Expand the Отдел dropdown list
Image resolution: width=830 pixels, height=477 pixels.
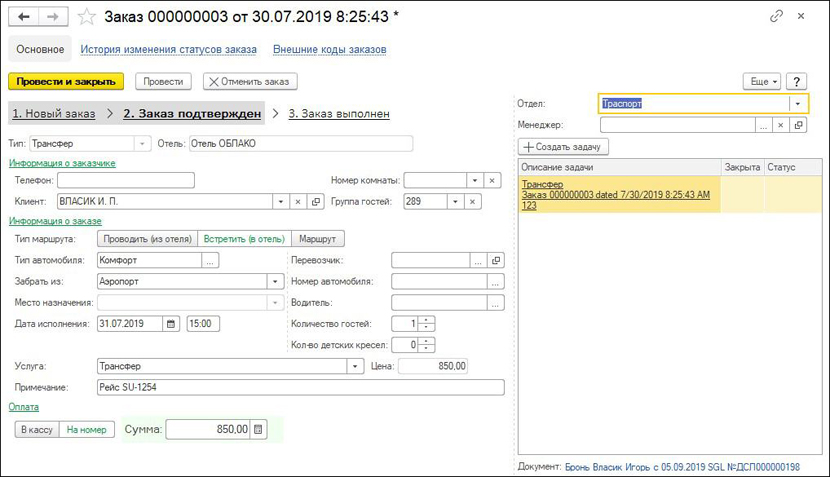point(798,103)
